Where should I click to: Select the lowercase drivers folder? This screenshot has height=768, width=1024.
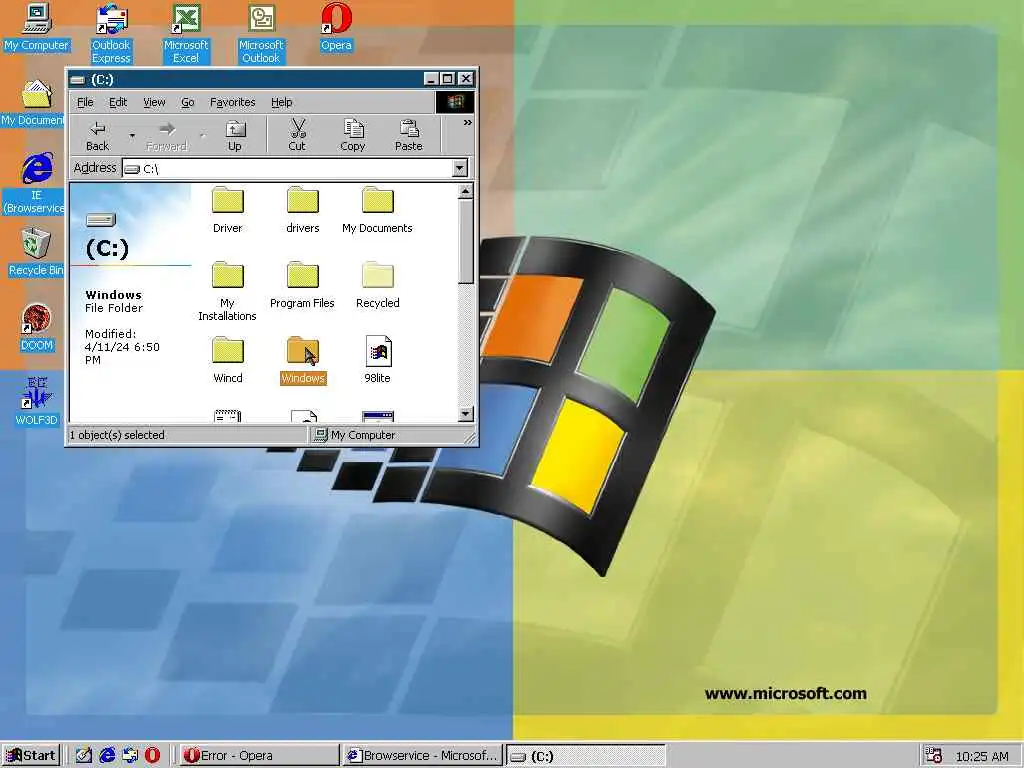[x=302, y=210]
